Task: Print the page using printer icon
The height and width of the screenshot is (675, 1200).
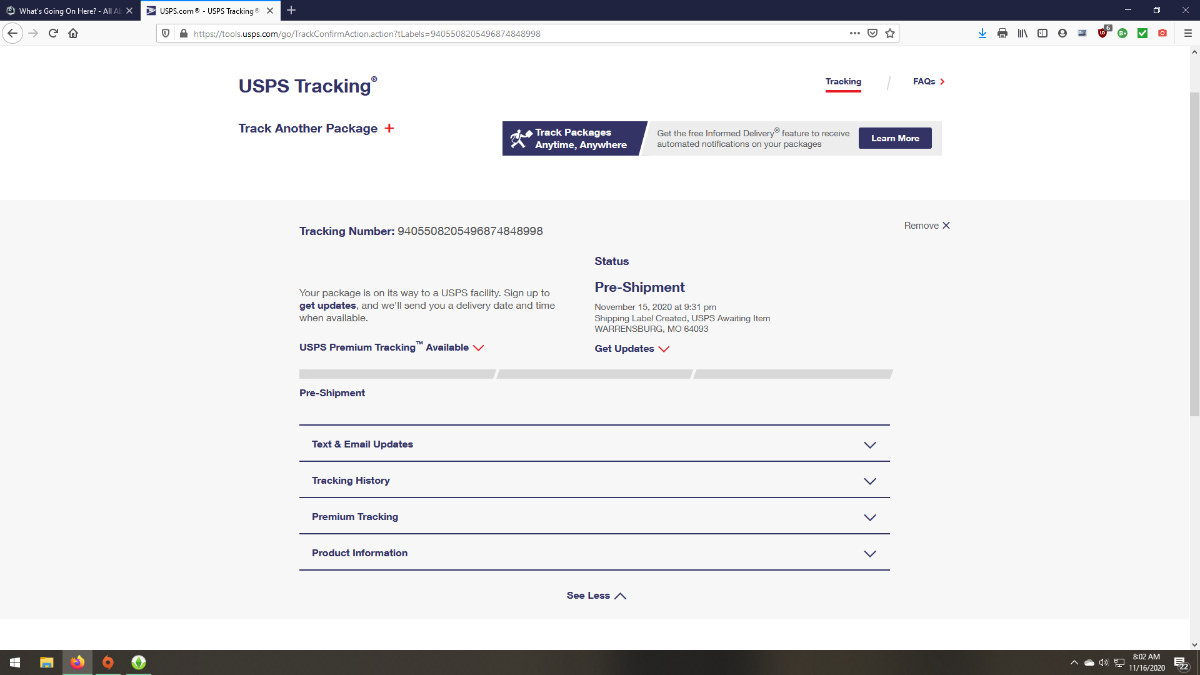Action: (x=1003, y=33)
